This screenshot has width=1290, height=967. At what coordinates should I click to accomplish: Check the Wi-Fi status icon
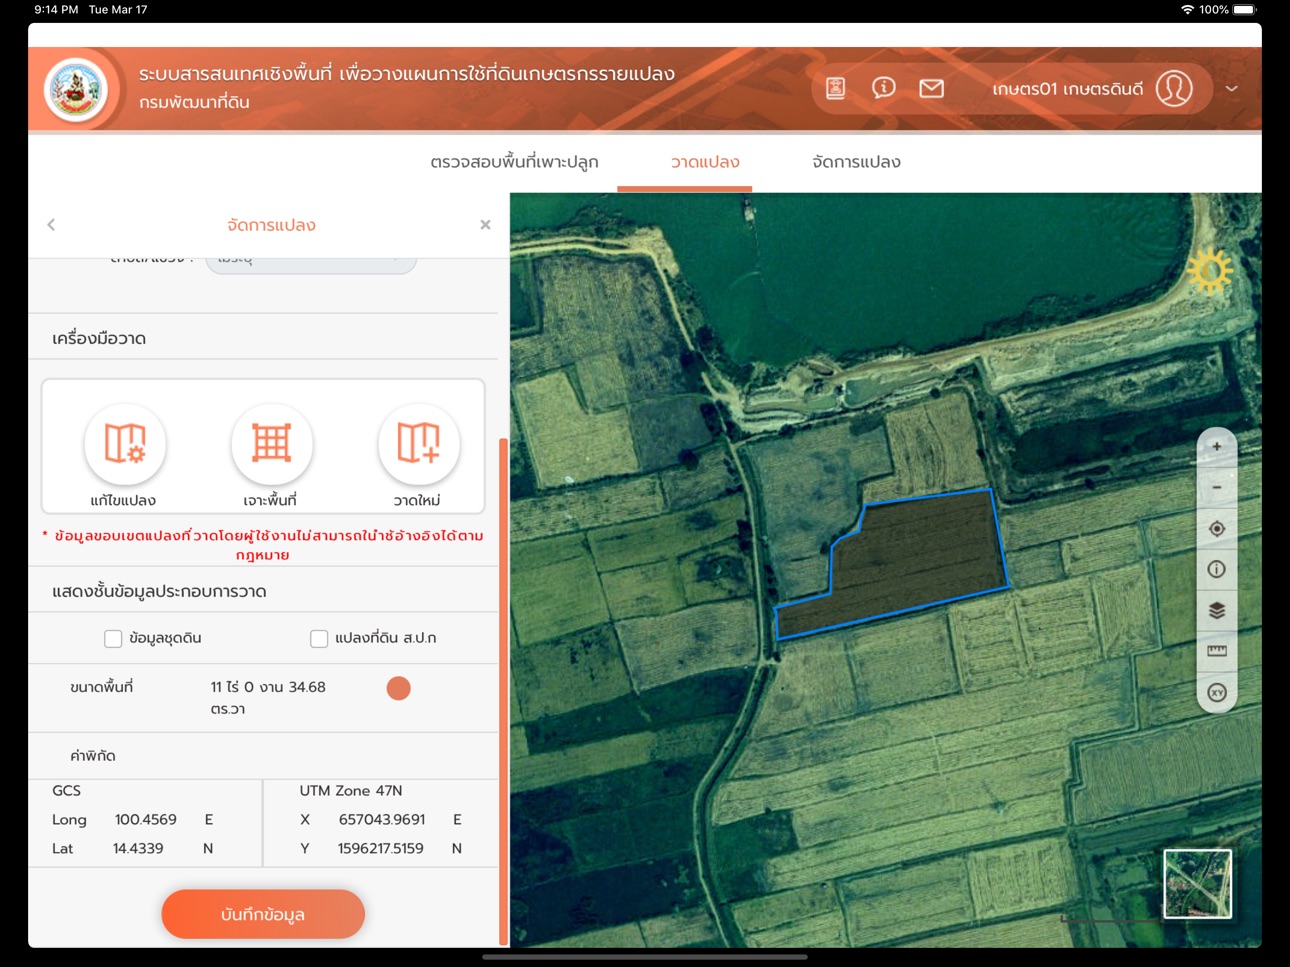(1187, 10)
